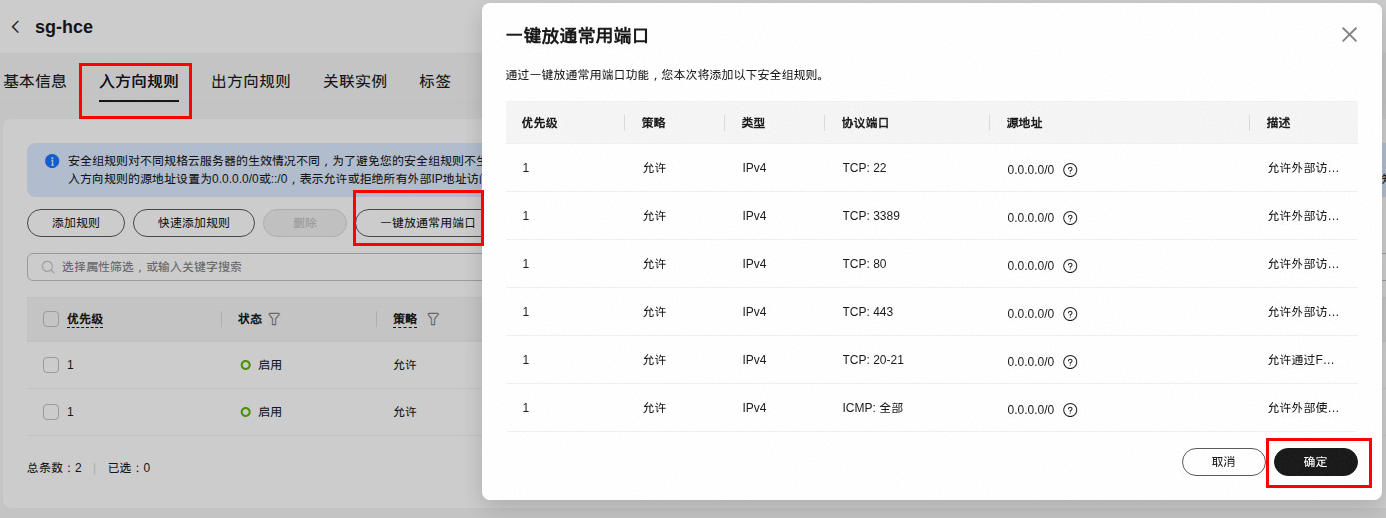Viewport: 1386px width, 518px height.
Task: Check the second inbound rule row checkbox
Action: pyautogui.click(x=51, y=411)
